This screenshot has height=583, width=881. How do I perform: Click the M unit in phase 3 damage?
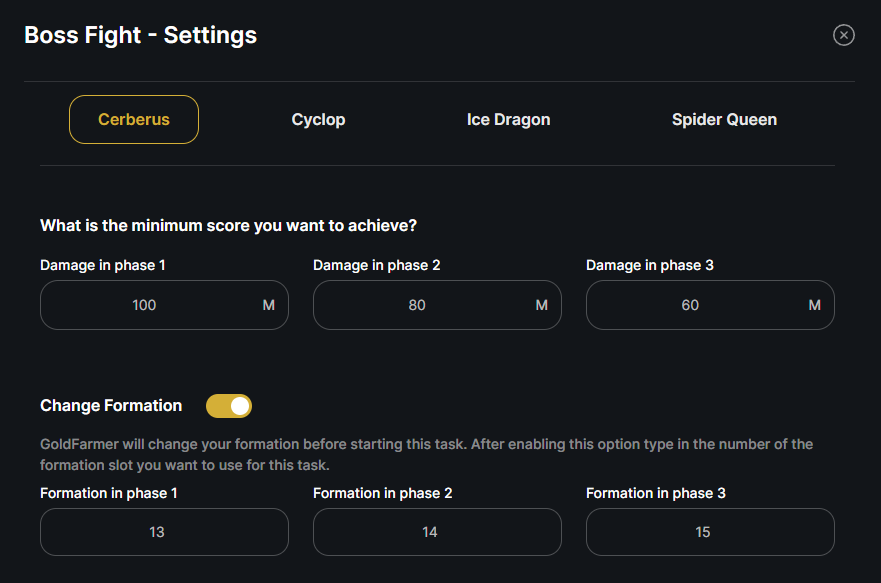815,305
